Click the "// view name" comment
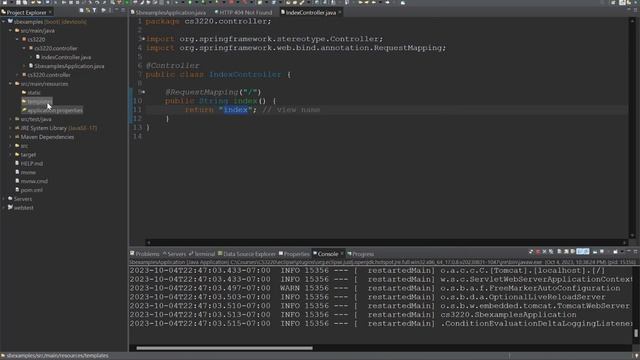The image size is (640, 360). pos(291,110)
